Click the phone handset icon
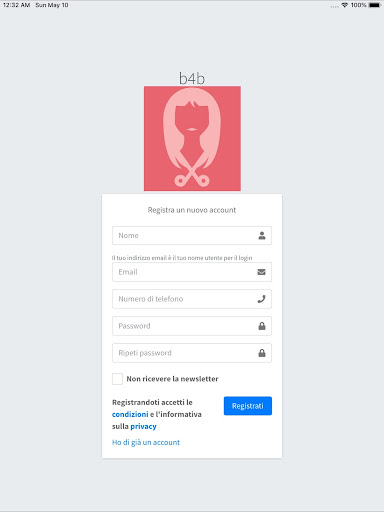 click(262, 299)
